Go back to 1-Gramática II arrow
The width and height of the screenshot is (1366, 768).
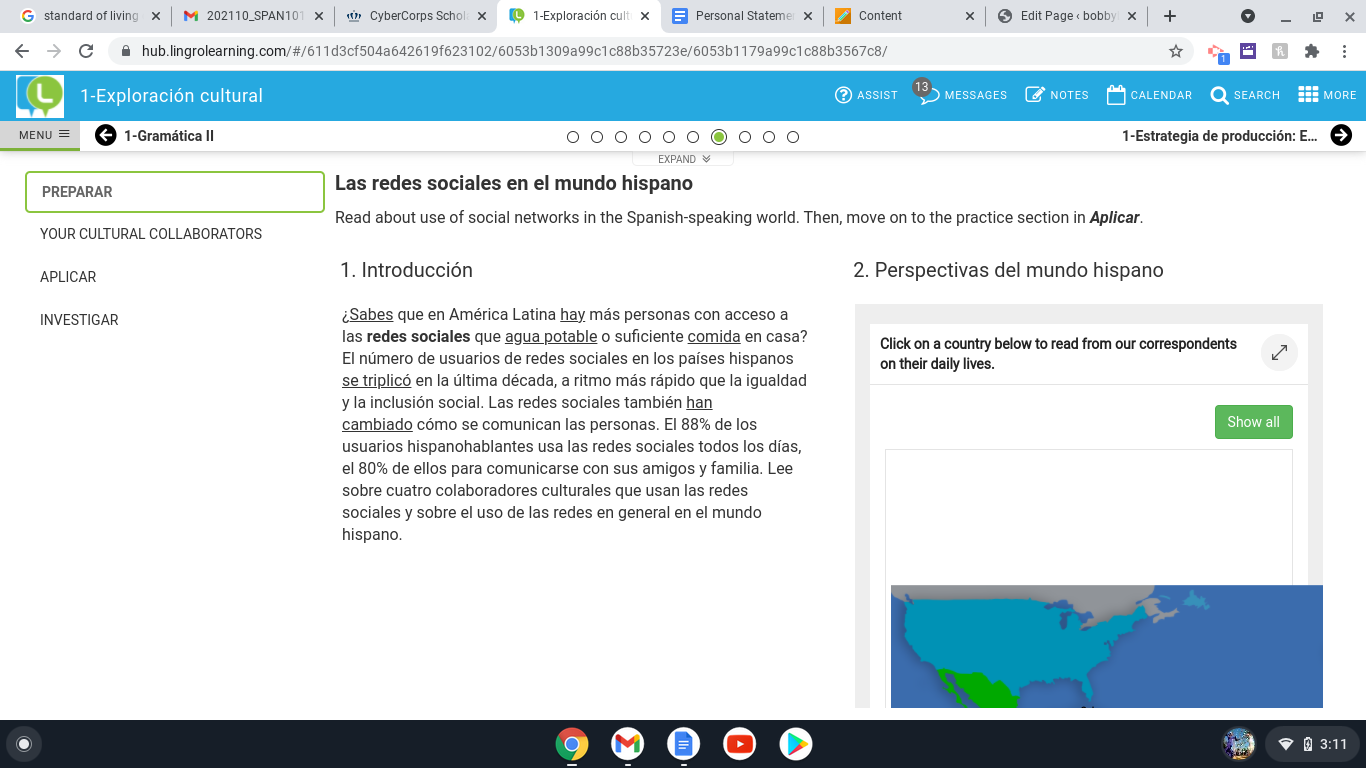click(105, 135)
